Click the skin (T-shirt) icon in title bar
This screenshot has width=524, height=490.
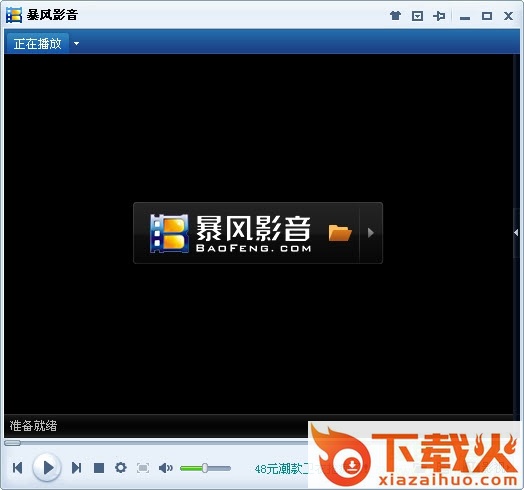(x=395, y=15)
